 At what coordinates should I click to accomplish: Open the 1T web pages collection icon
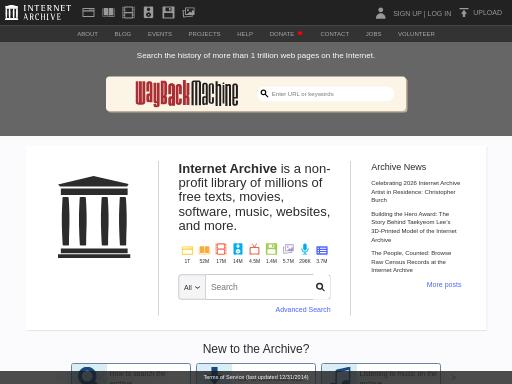point(187,250)
